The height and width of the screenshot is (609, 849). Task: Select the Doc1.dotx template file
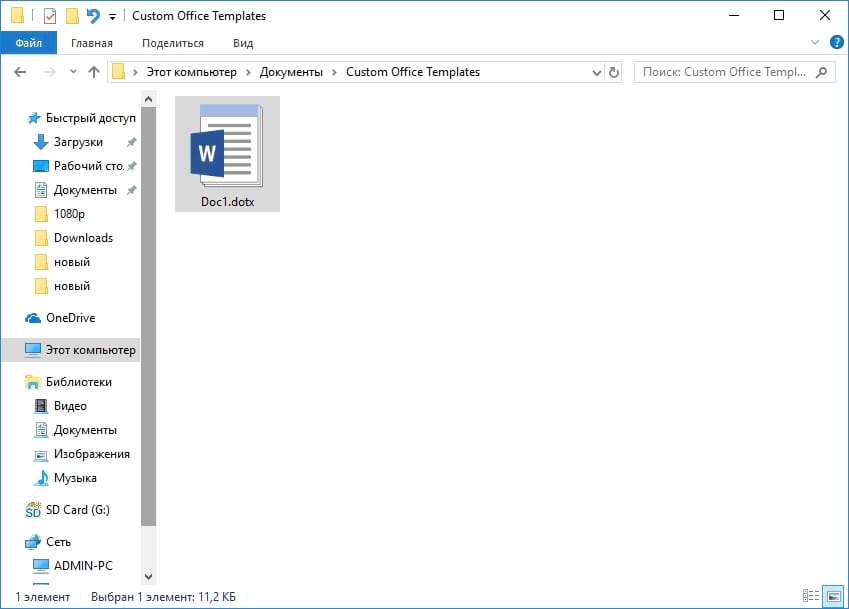click(227, 154)
